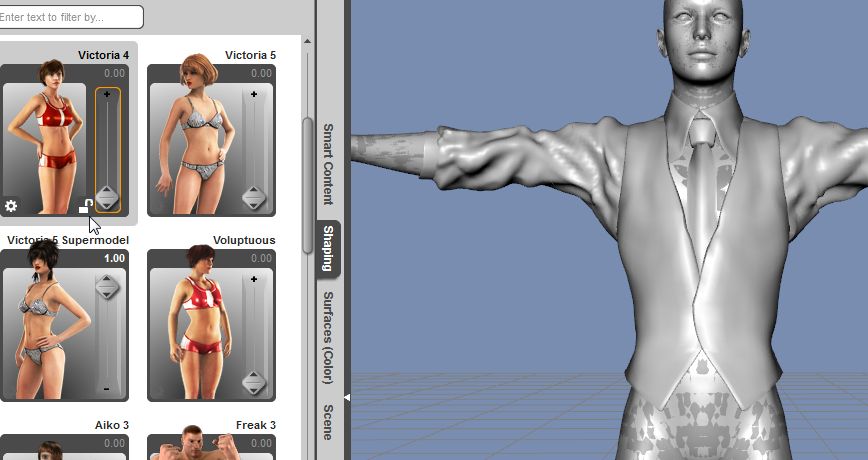Click the Victoria 5 Supermodel slider handle
Viewport: 868px width, 460px height.
click(107, 287)
